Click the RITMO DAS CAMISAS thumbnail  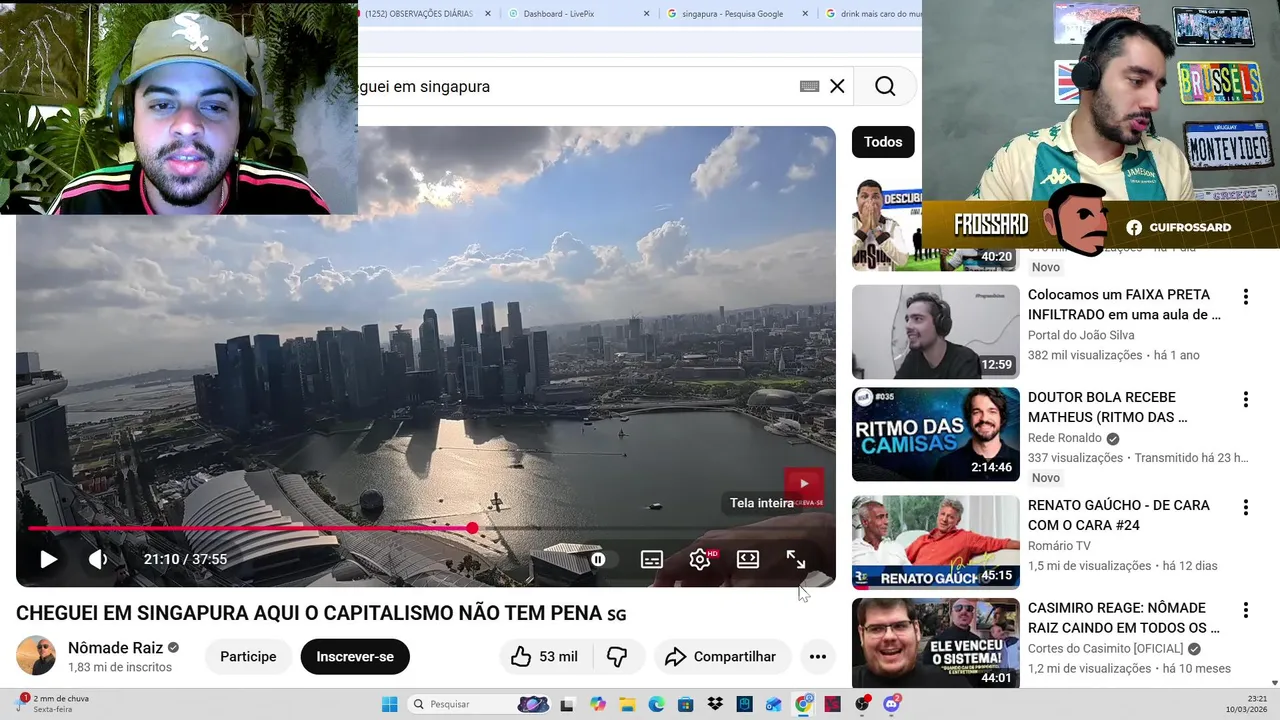point(936,435)
